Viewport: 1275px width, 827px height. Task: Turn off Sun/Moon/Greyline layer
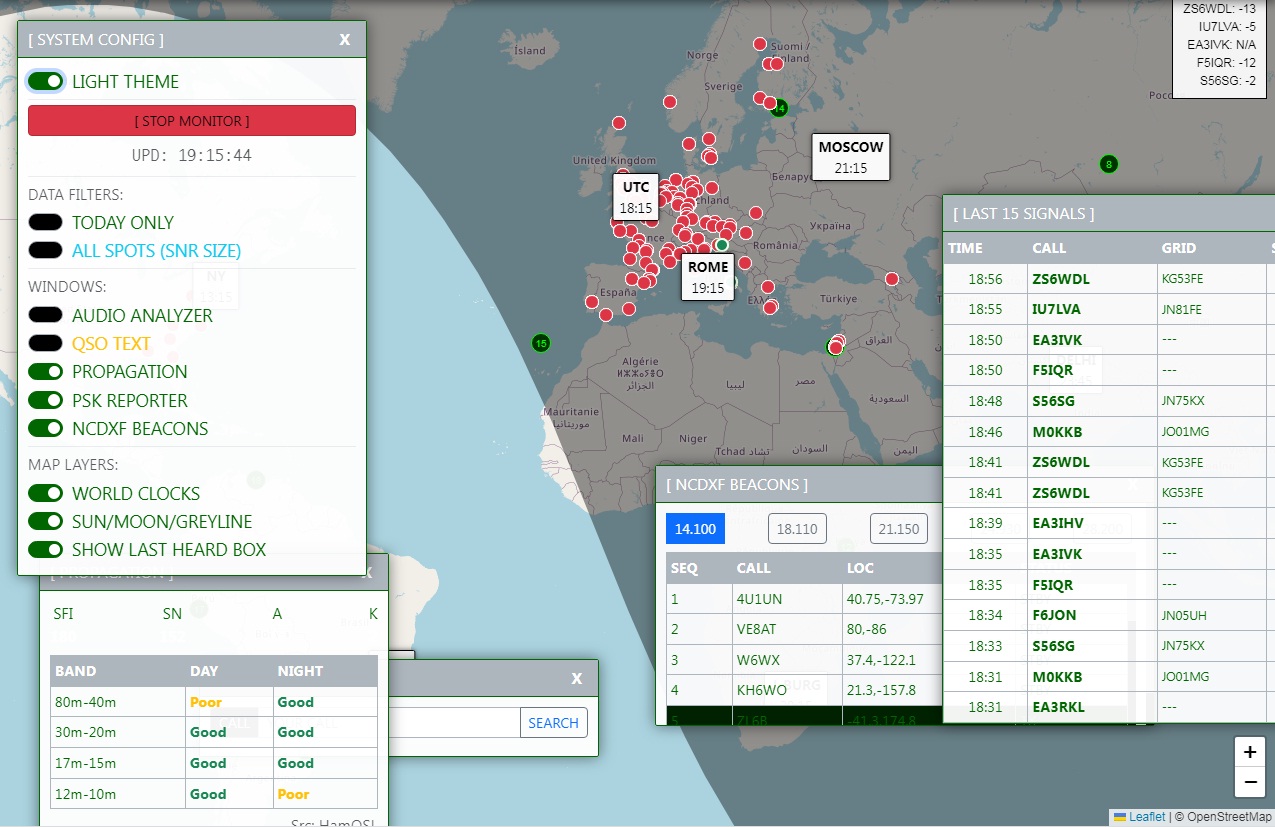click(x=46, y=521)
